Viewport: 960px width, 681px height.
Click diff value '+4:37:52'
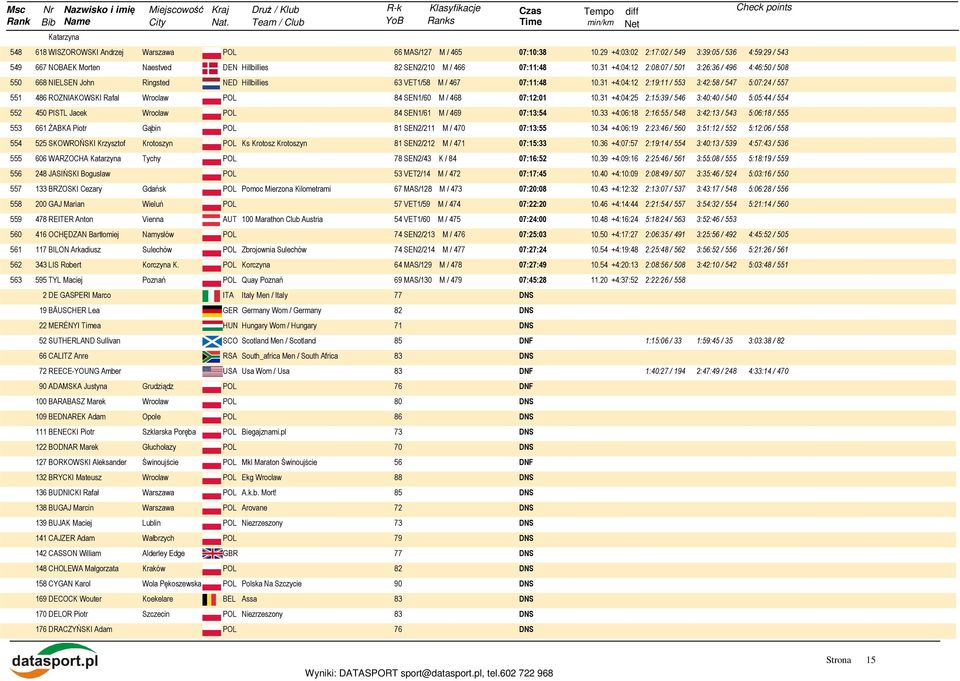(624, 280)
